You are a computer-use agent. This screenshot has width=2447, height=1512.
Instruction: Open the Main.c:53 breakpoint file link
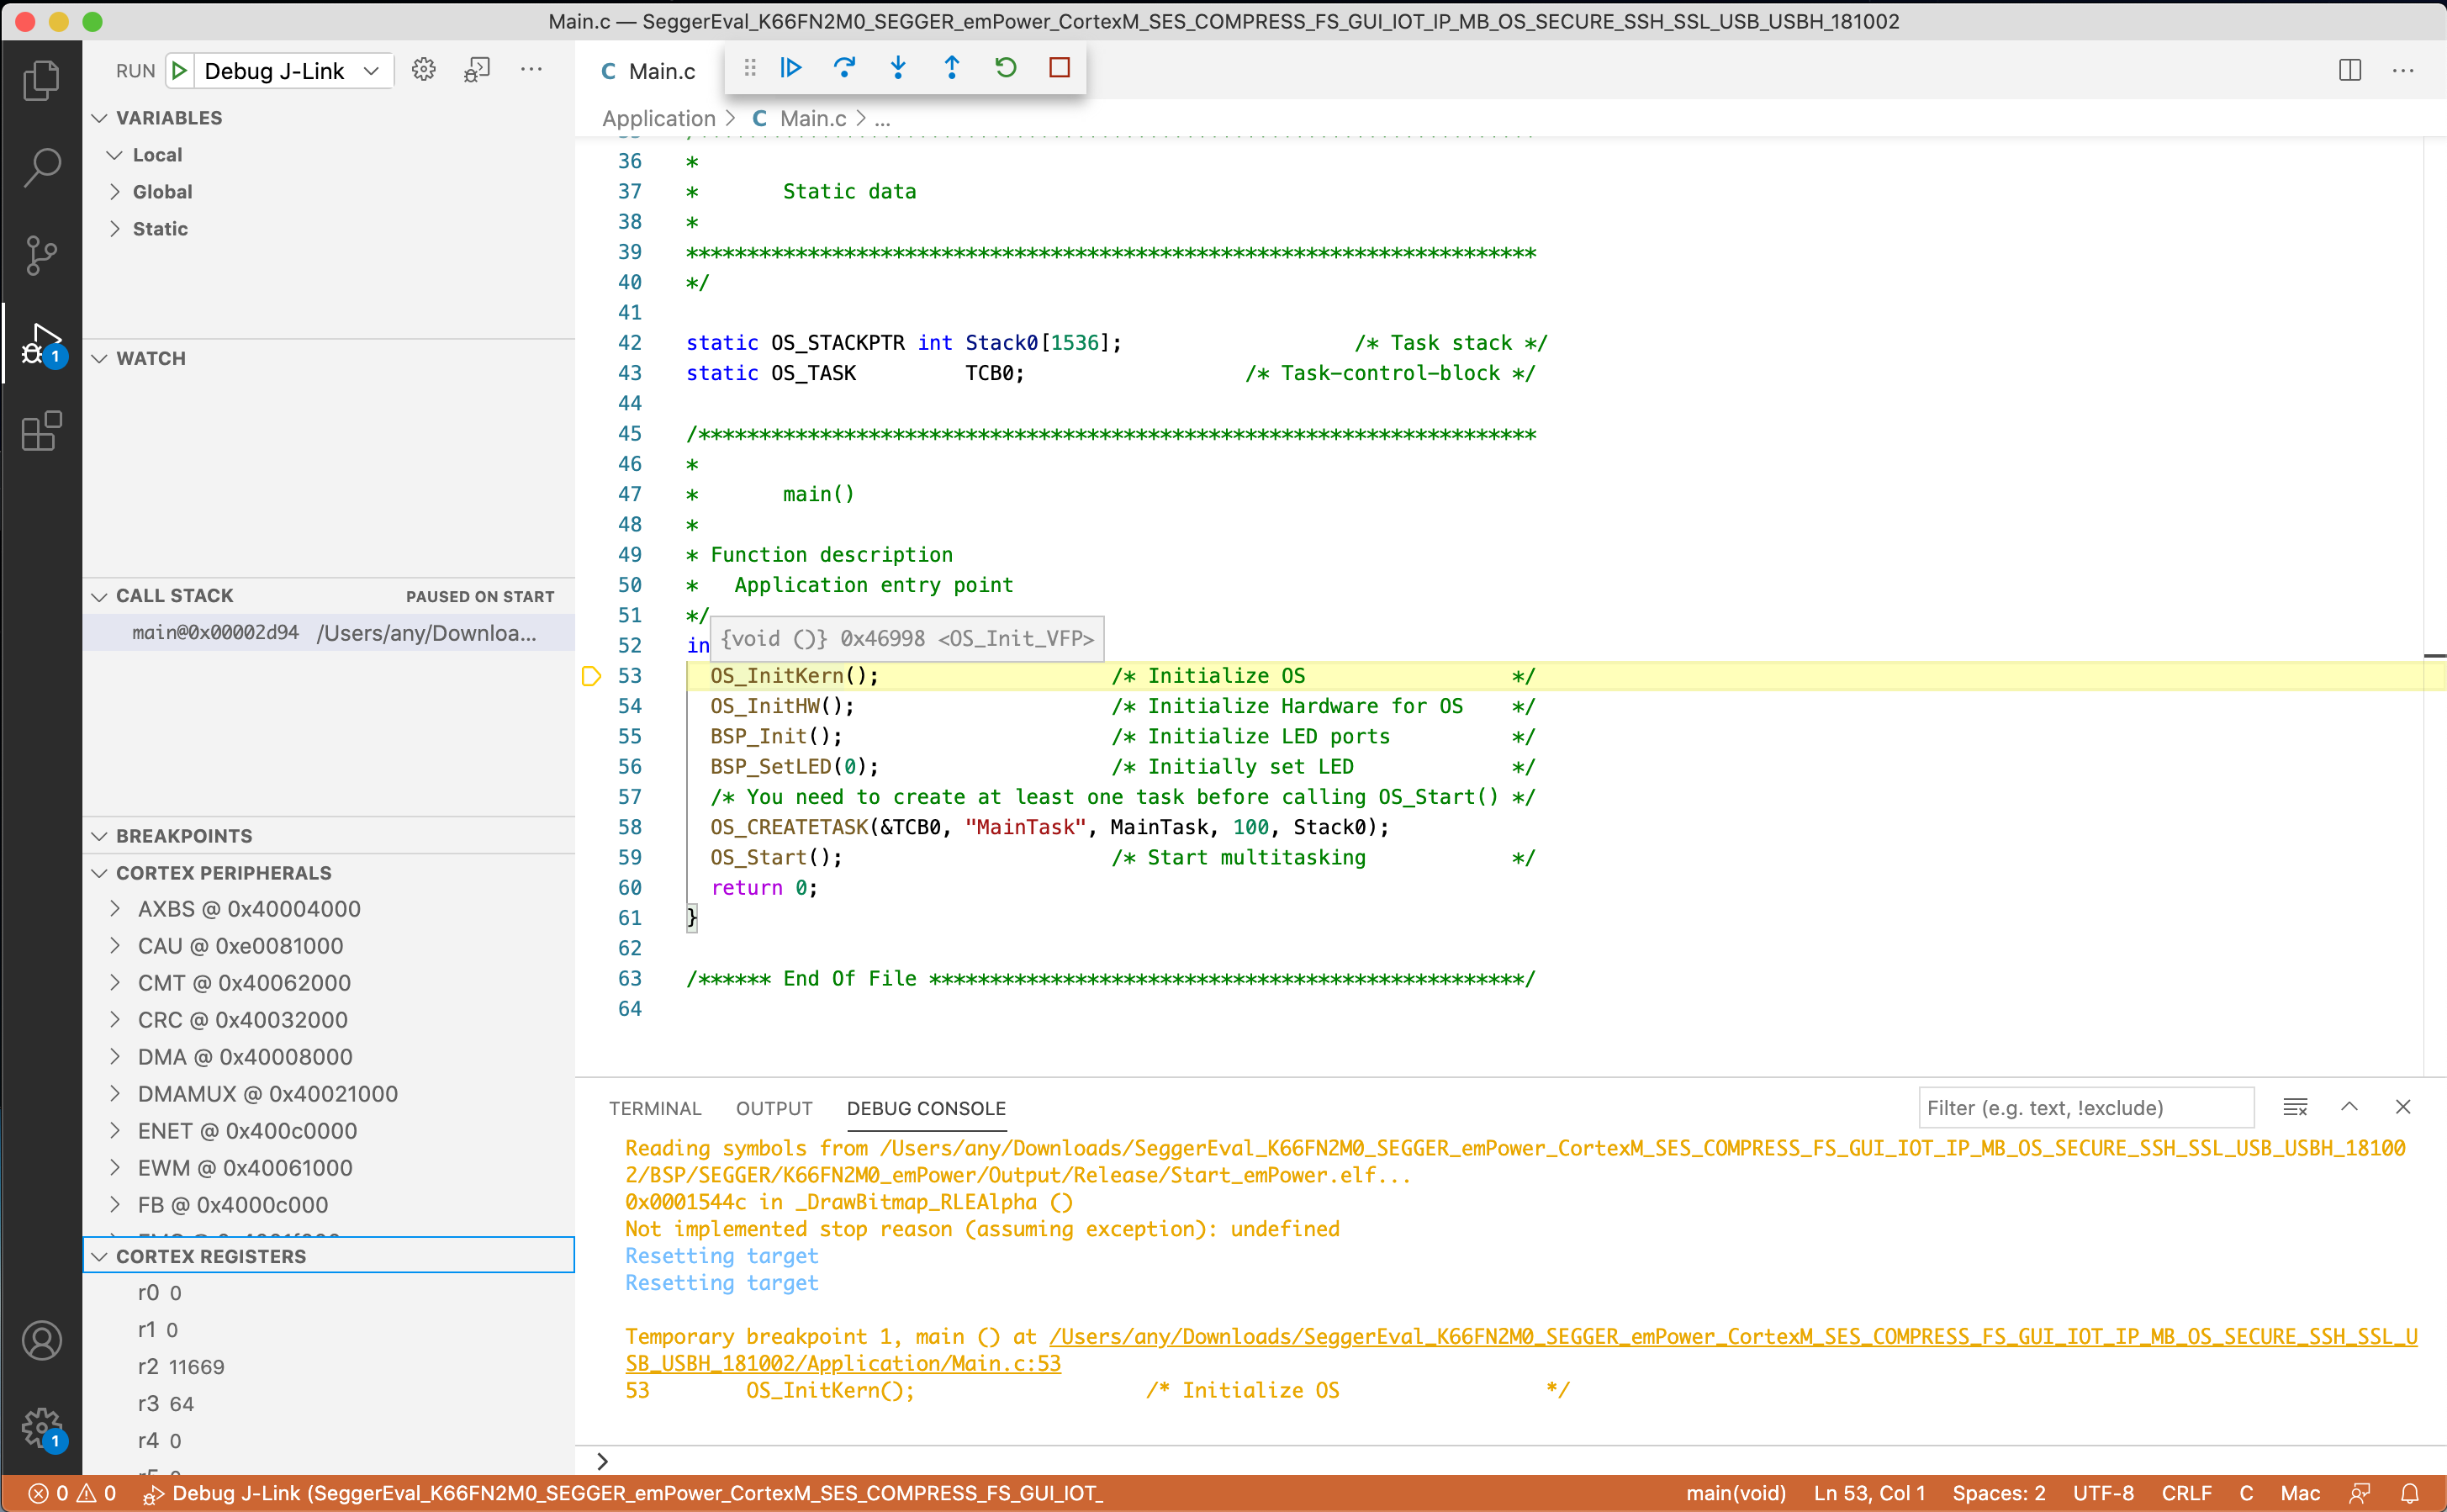coord(842,1364)
